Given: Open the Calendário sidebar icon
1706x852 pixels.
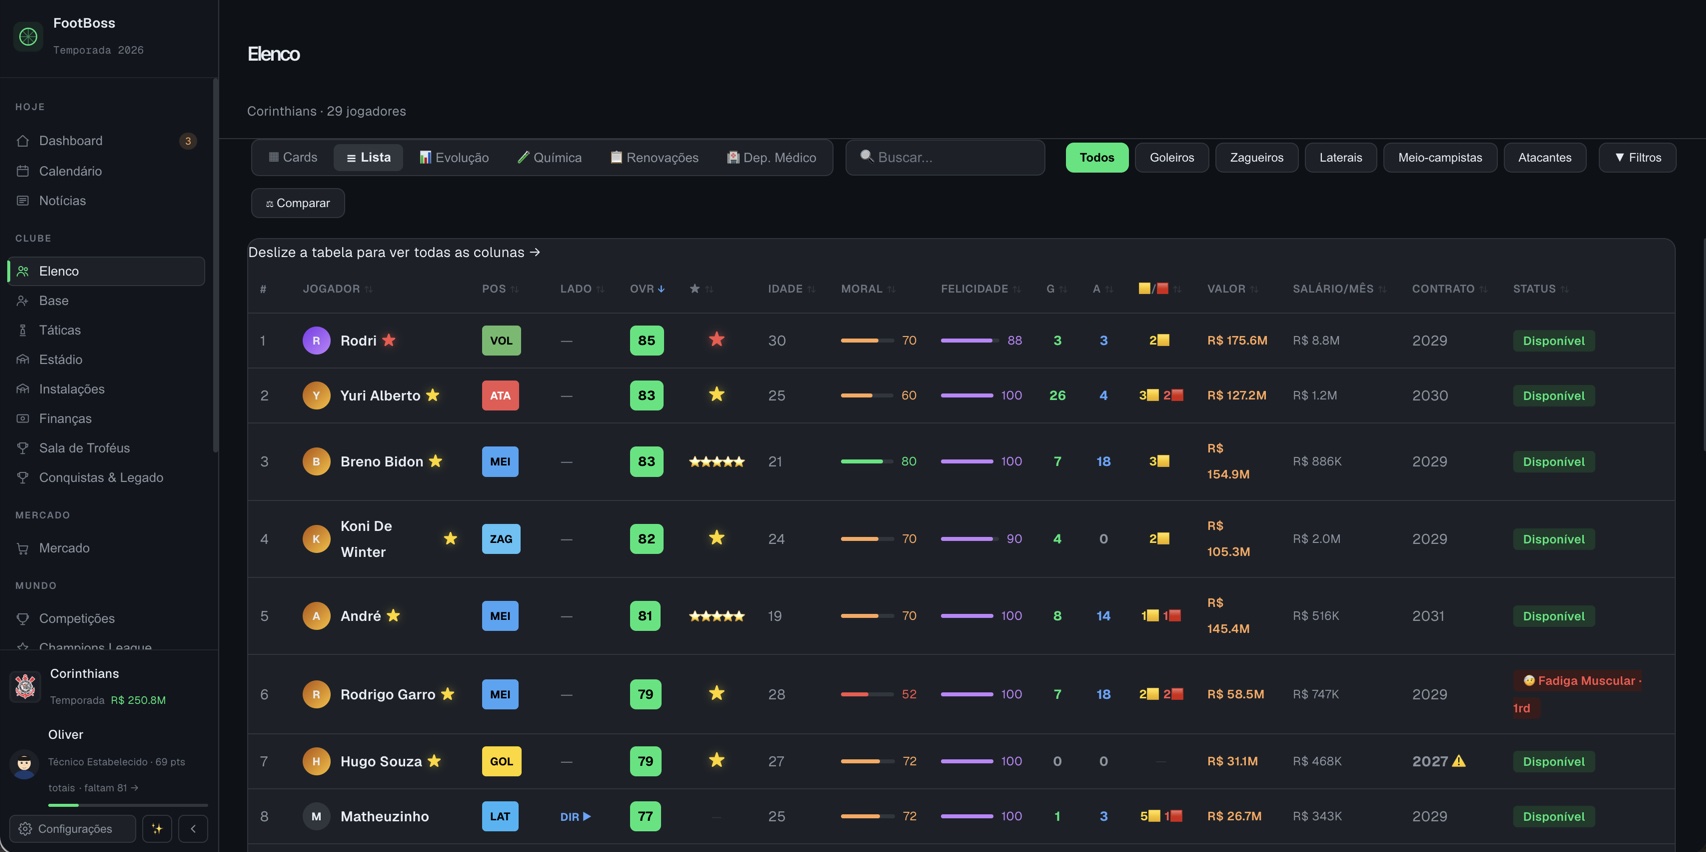Looking at the screenshot, I should pos(23,171).
